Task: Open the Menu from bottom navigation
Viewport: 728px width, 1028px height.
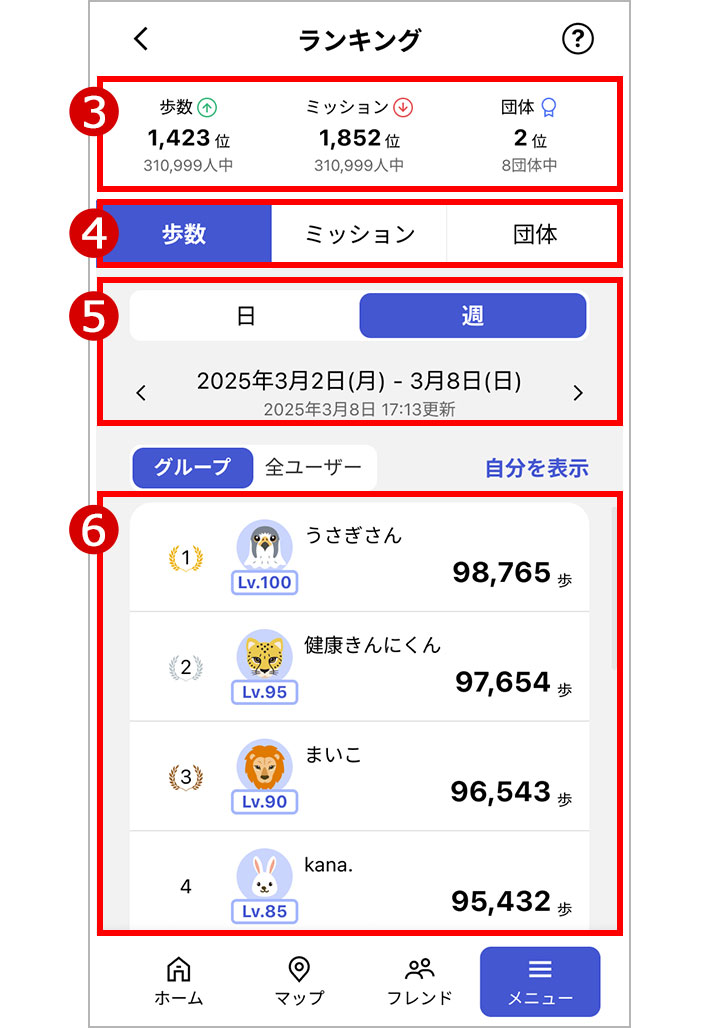Action: pyautogui.click(x=540, y=980)
